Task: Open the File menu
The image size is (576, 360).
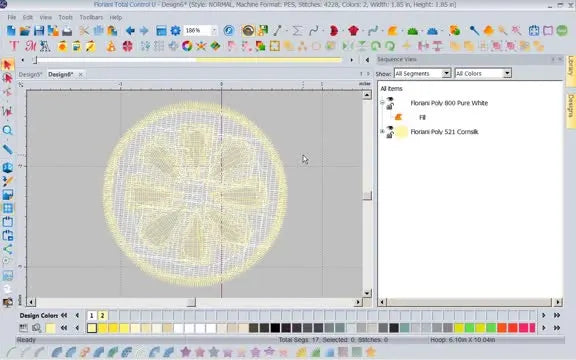Action: pyautogui.click(x=12, y=17)
